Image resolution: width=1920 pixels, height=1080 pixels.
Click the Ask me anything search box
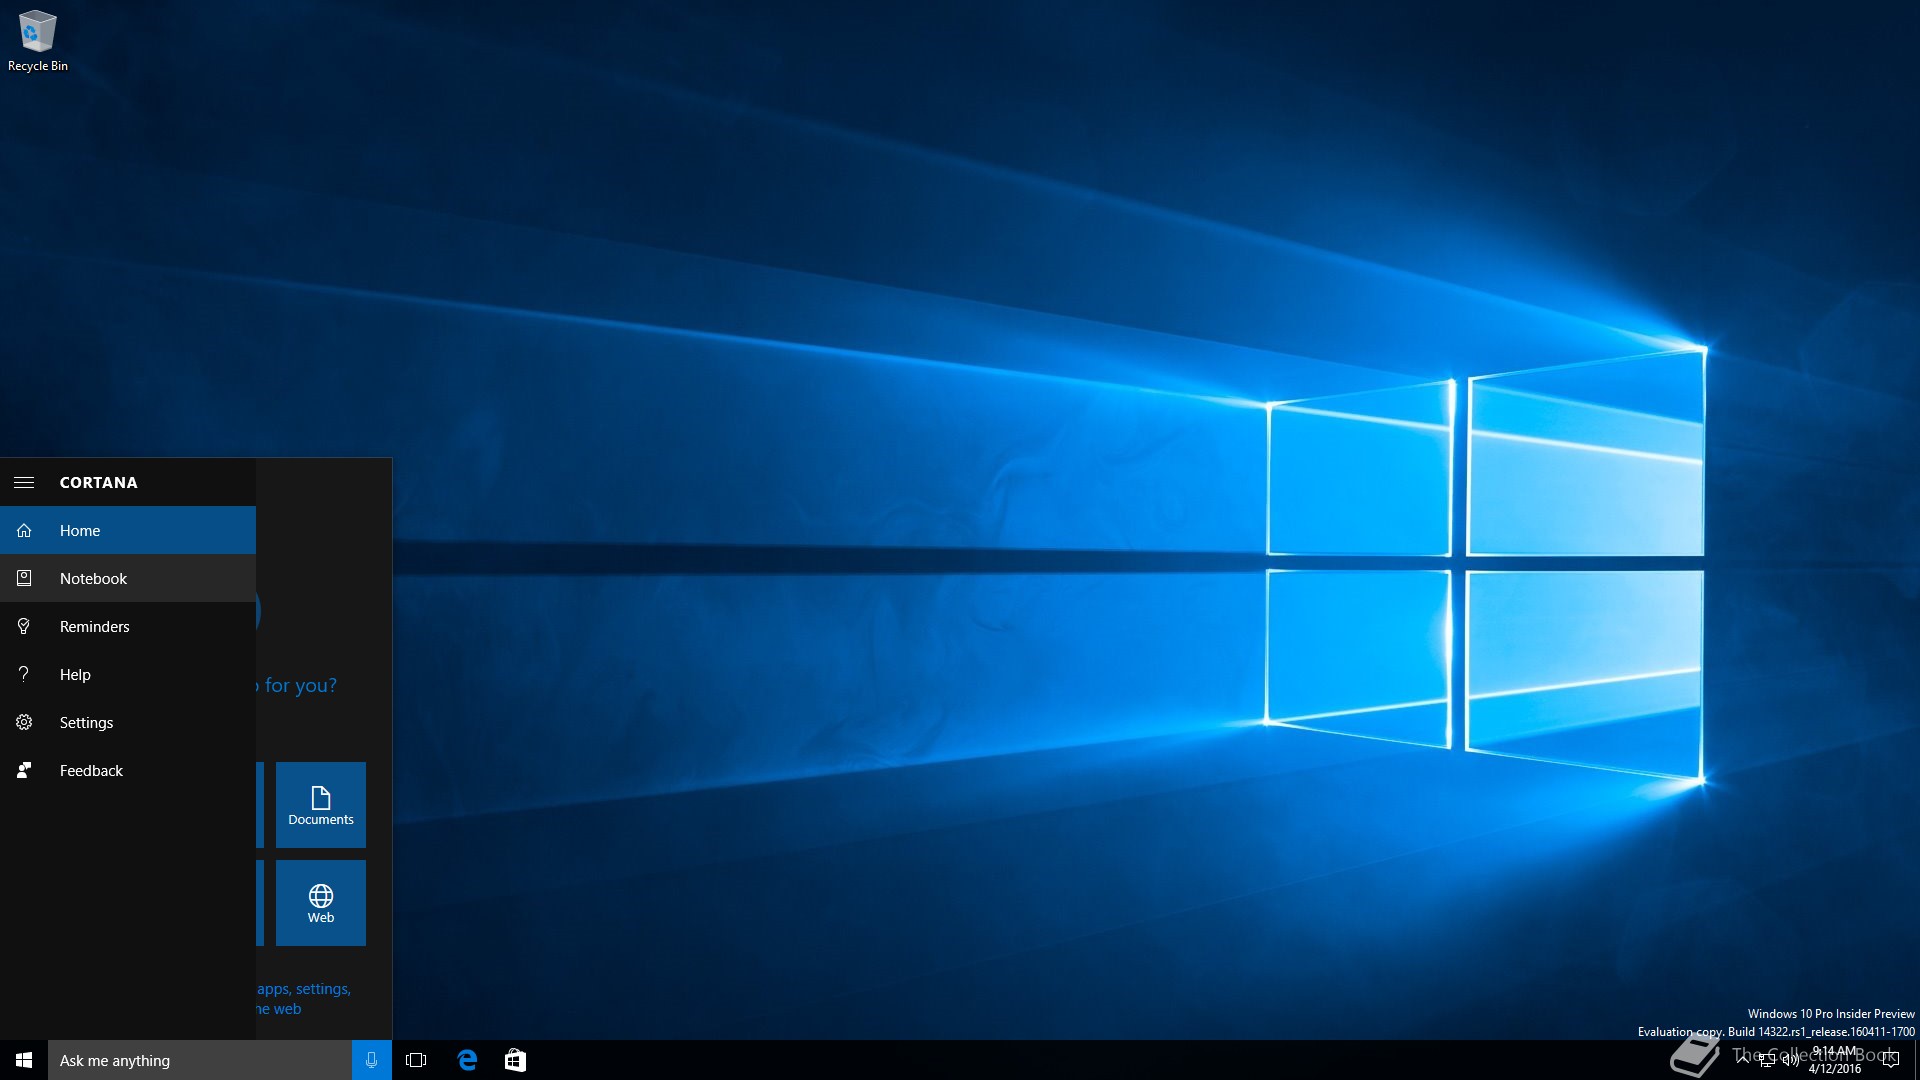[200, 1060]
